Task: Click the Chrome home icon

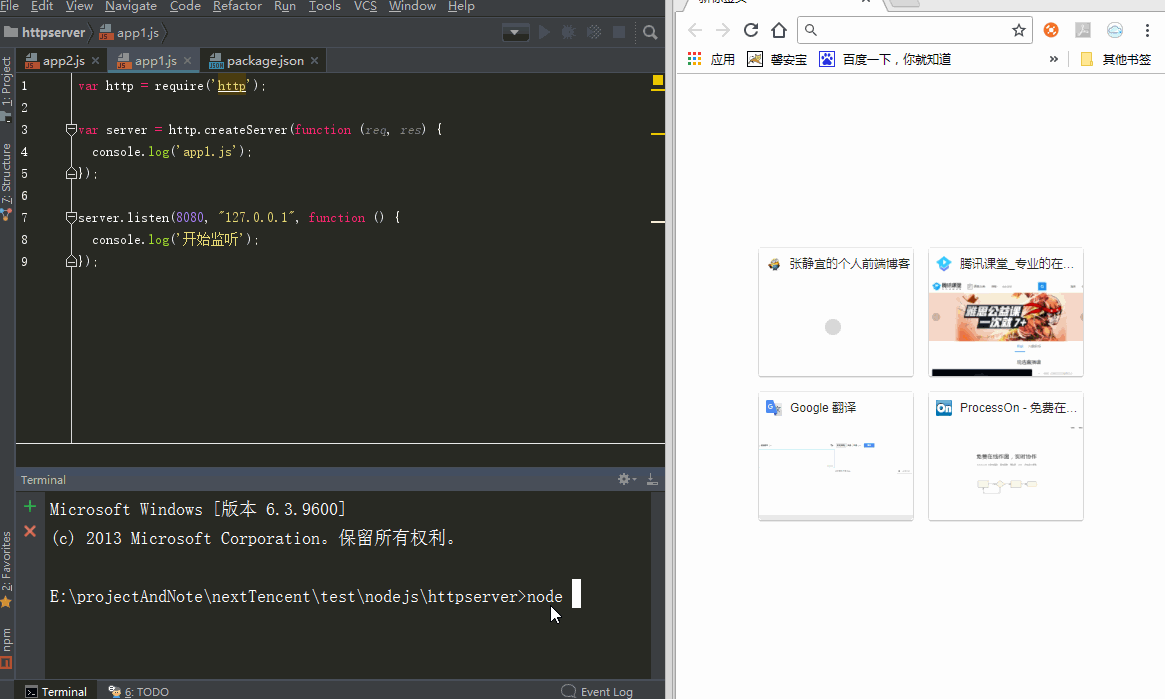Action: tap(779, 30)
